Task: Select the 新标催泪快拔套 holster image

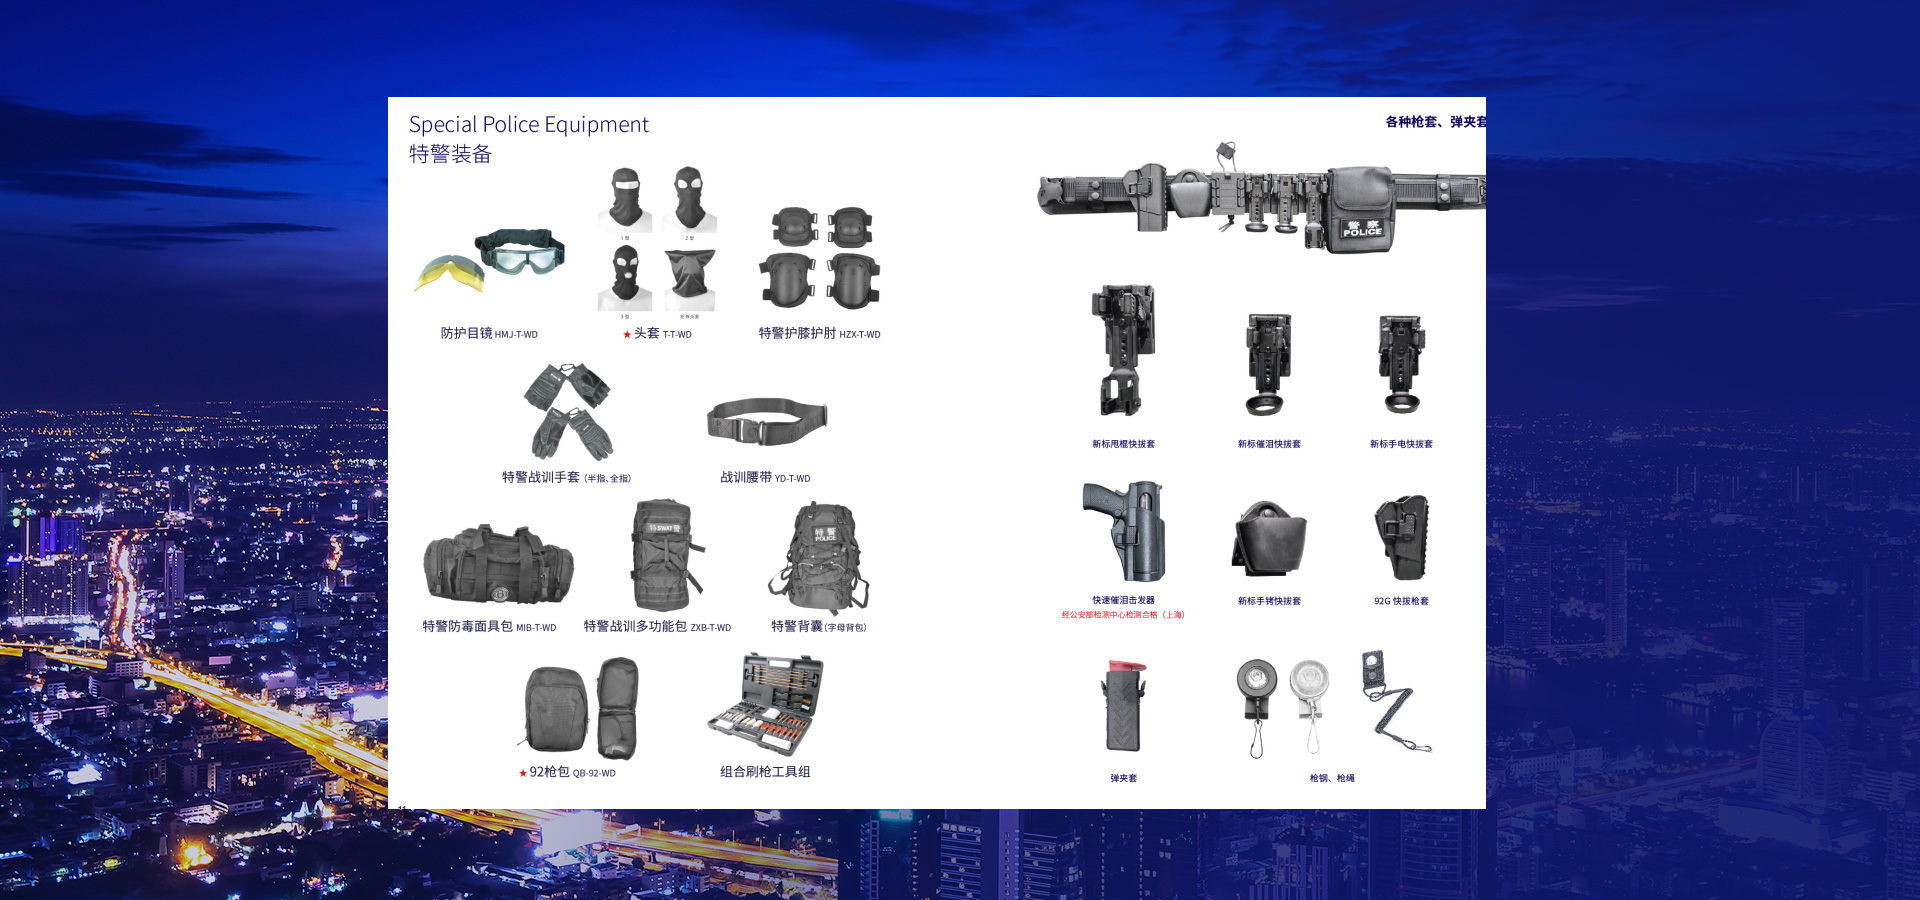Action: pyautogui.click(x=1268, y=364)
